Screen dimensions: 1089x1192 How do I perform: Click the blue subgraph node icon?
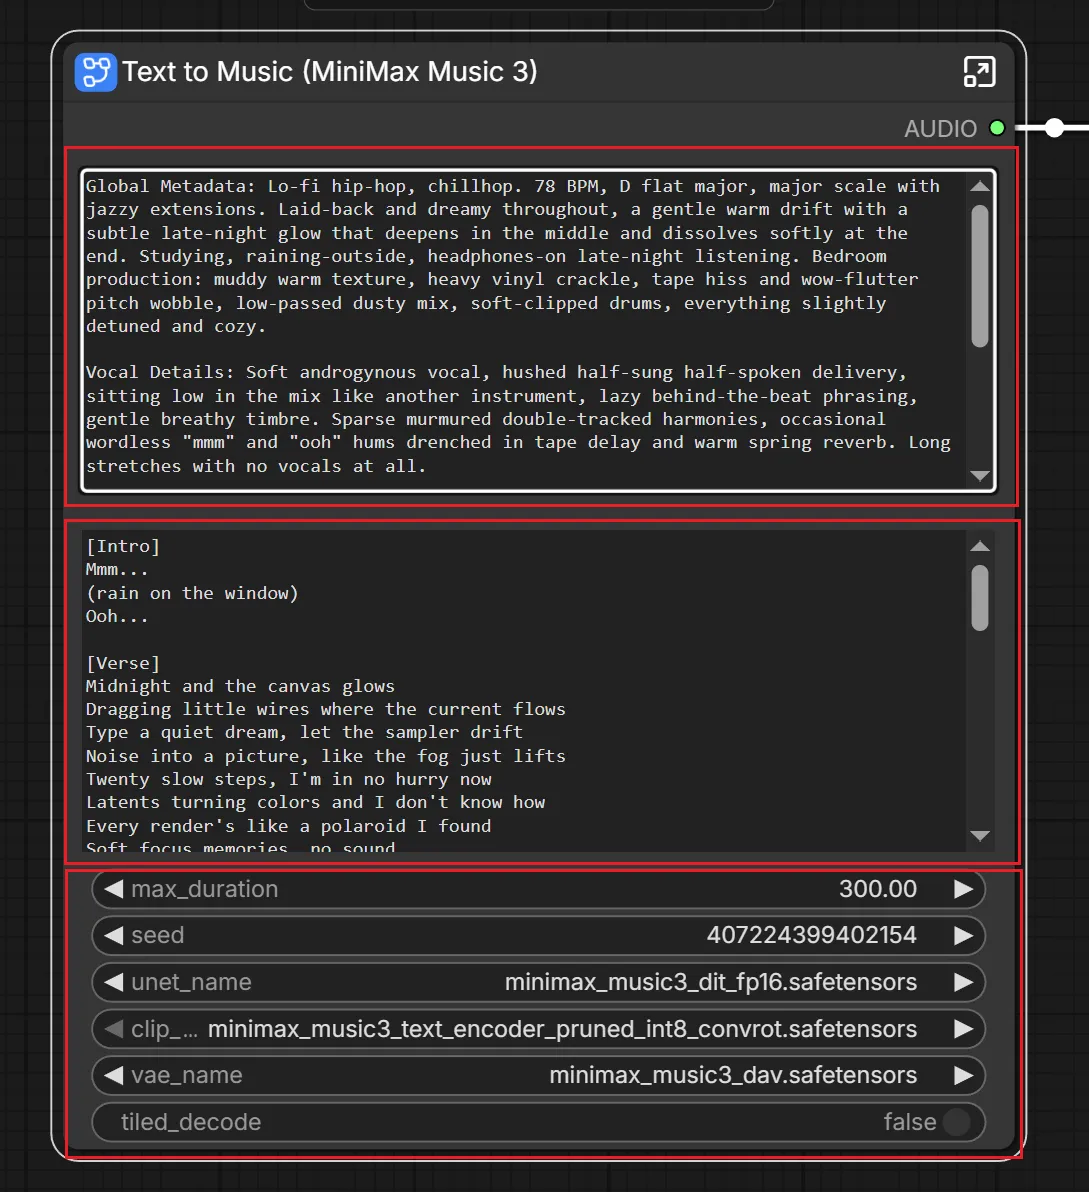96,72
